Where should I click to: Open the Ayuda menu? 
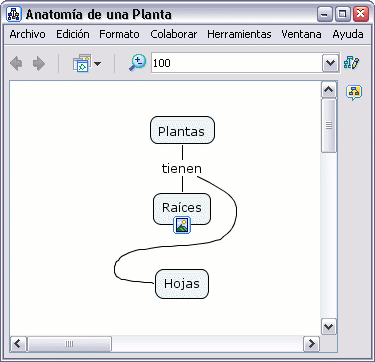point(348,34)
